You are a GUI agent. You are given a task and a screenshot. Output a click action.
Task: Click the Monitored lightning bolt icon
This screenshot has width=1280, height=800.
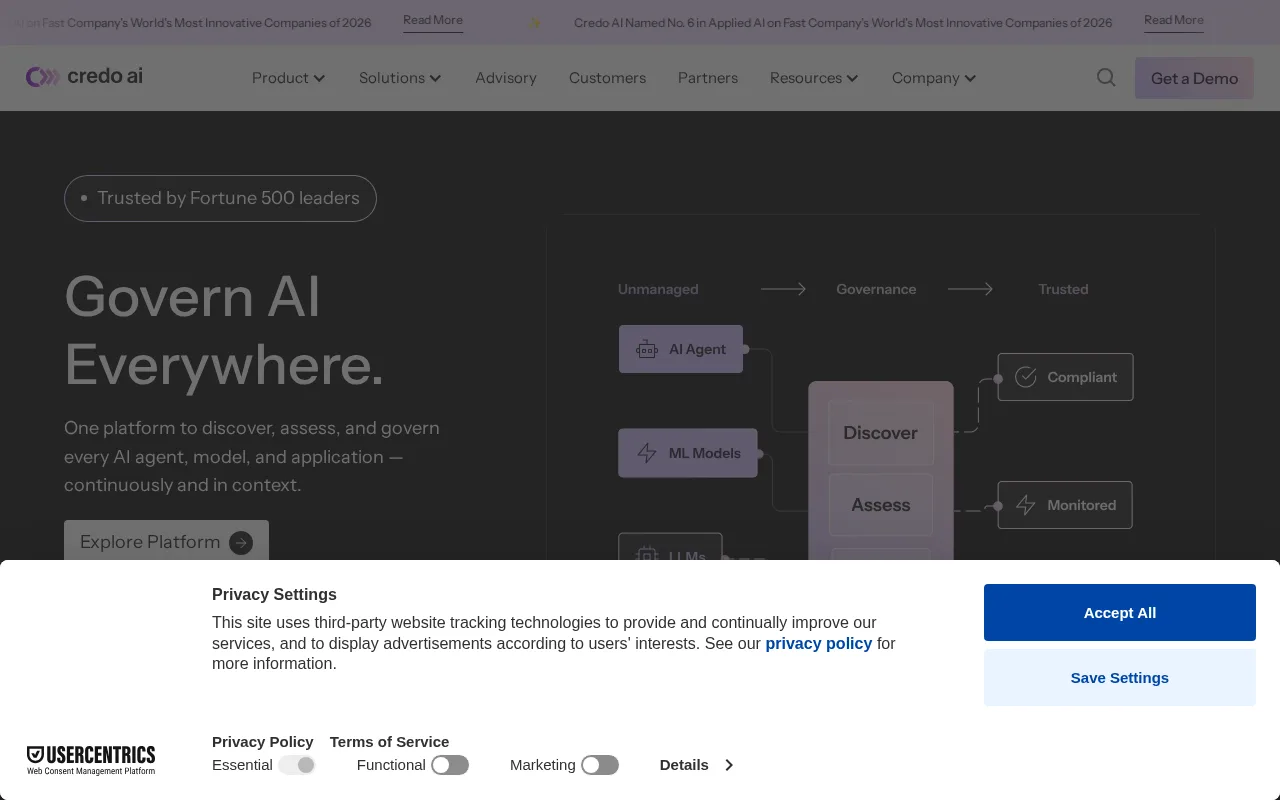click(1025, 505)
